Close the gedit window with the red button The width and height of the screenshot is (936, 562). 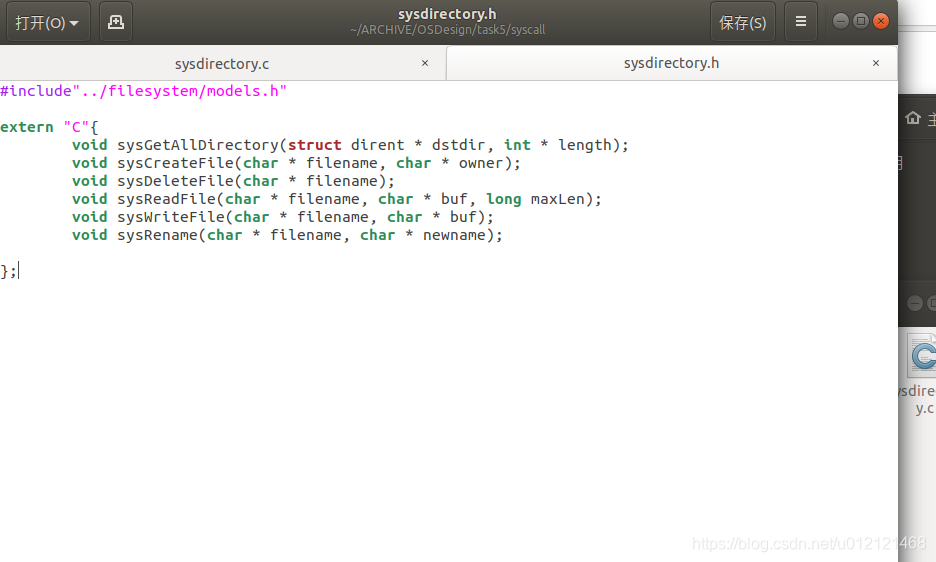[x=881, y=22]
